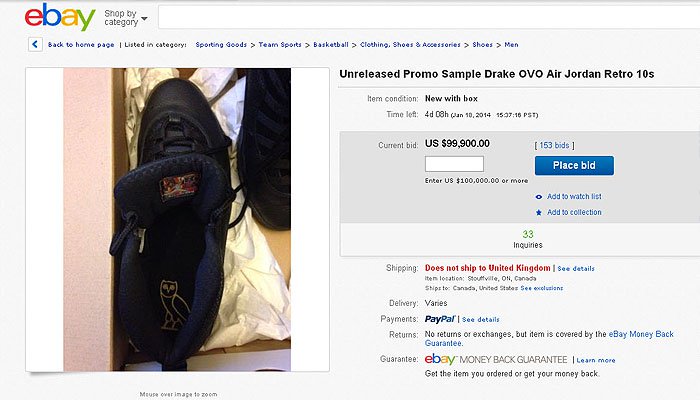Click Back to home page link
700x400 pixels.
[80, 45]
